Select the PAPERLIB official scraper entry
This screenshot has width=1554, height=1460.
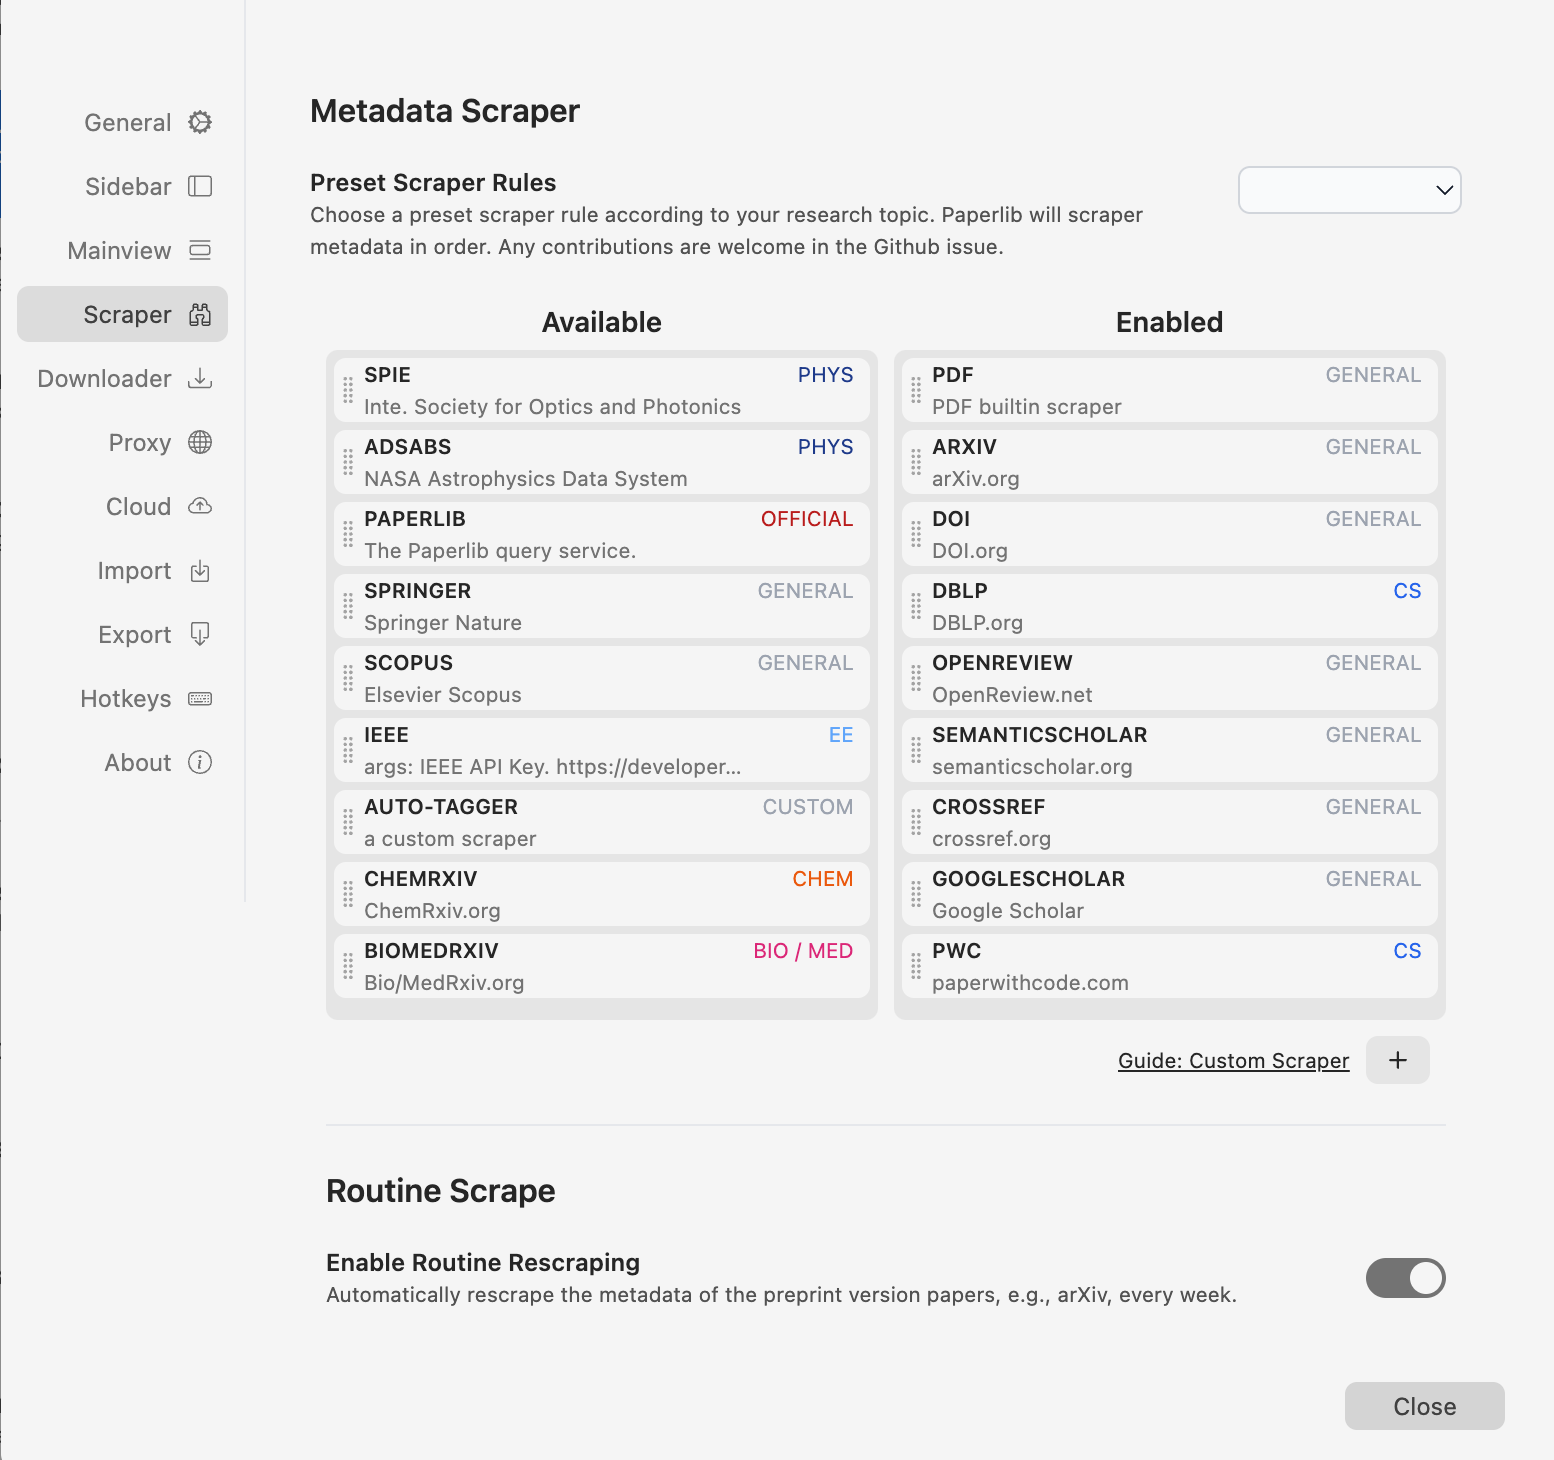[x=601, y=533]
